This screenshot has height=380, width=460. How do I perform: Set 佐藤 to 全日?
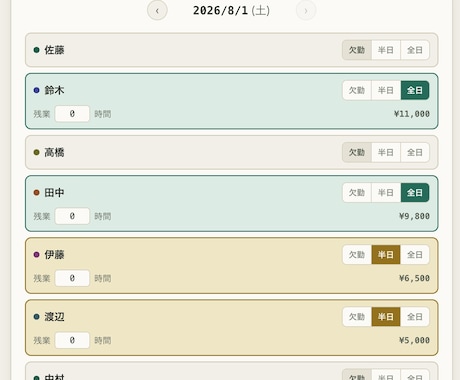[415, 50]
